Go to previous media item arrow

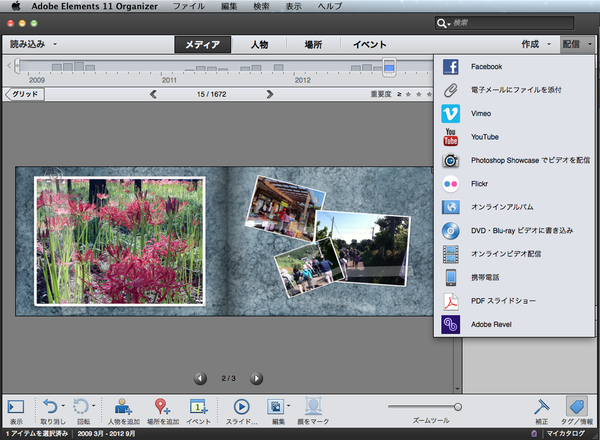click(x=153, y=94)
